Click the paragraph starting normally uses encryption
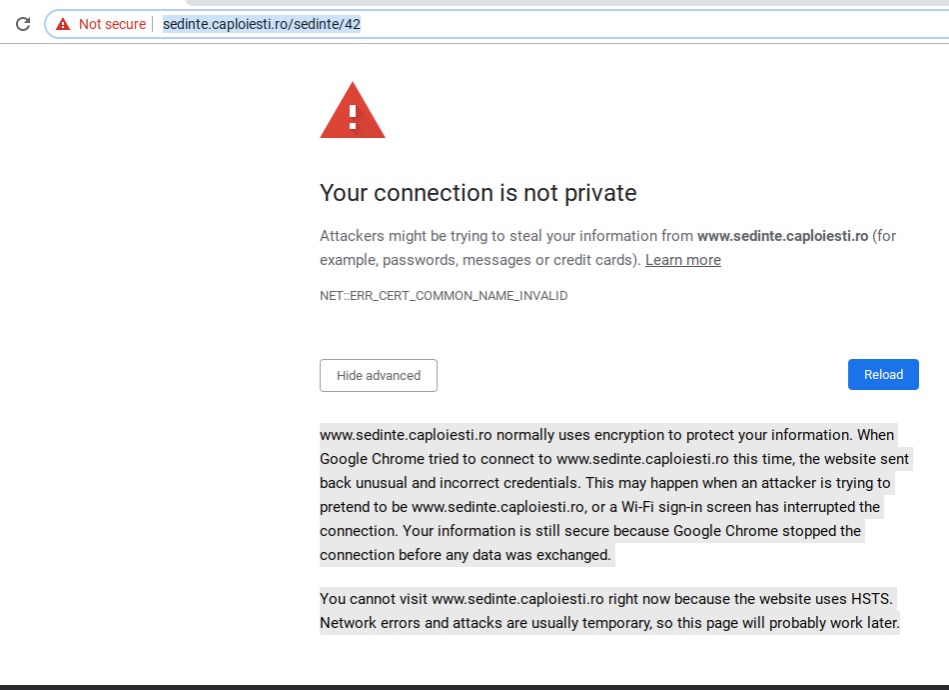The image size is (949, 690). pyautogui.click(x=614, y=494)
